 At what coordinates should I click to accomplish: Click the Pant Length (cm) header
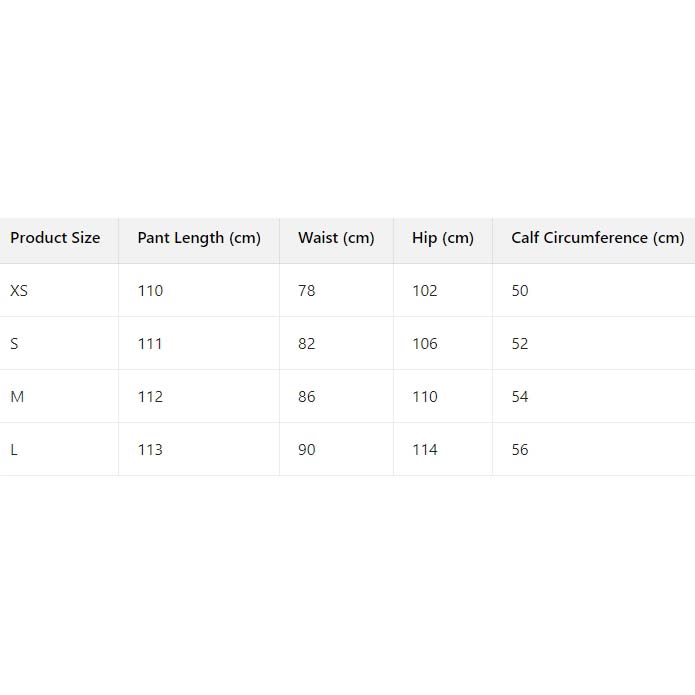click(x=199, y=238)
